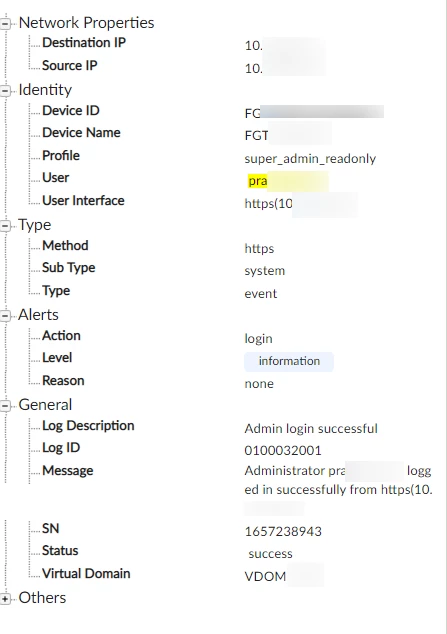Click the Status success value
The height and width of the screenshot is (634, 447).
coord(270,554)
